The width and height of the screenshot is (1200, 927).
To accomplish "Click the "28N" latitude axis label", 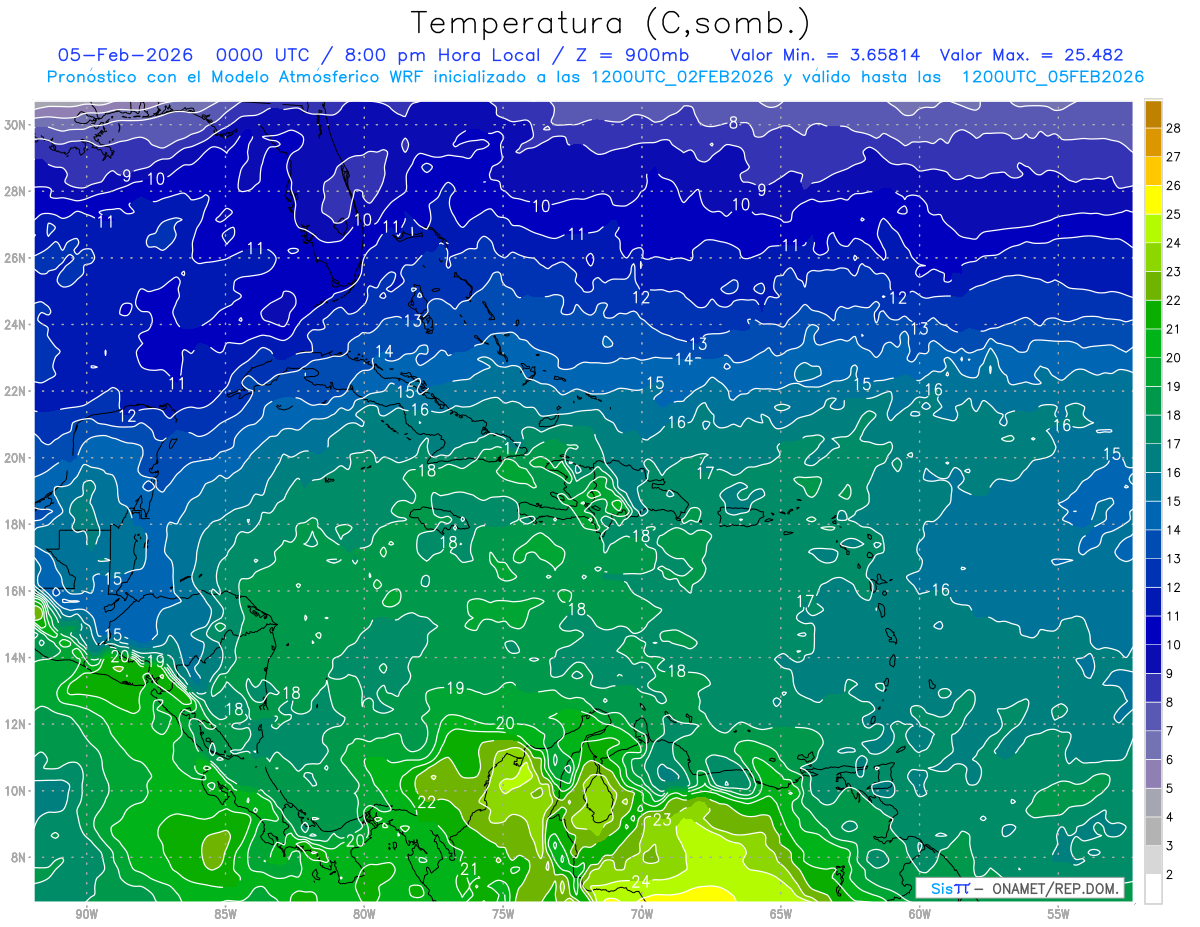I will 15,191.
